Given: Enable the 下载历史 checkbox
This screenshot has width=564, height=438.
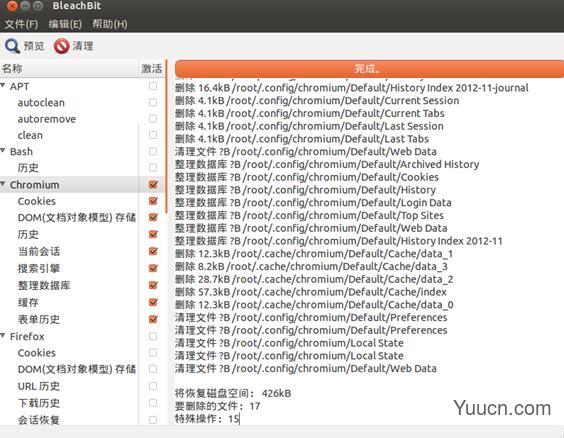Looking at the screenshot, I should coord(153,403).
